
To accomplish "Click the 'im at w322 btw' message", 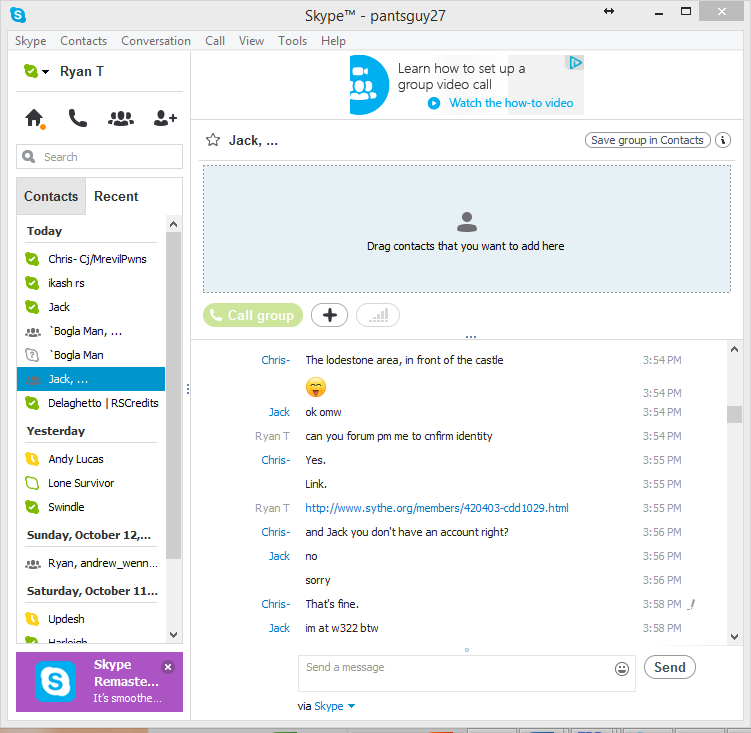I will coord(342,628).
